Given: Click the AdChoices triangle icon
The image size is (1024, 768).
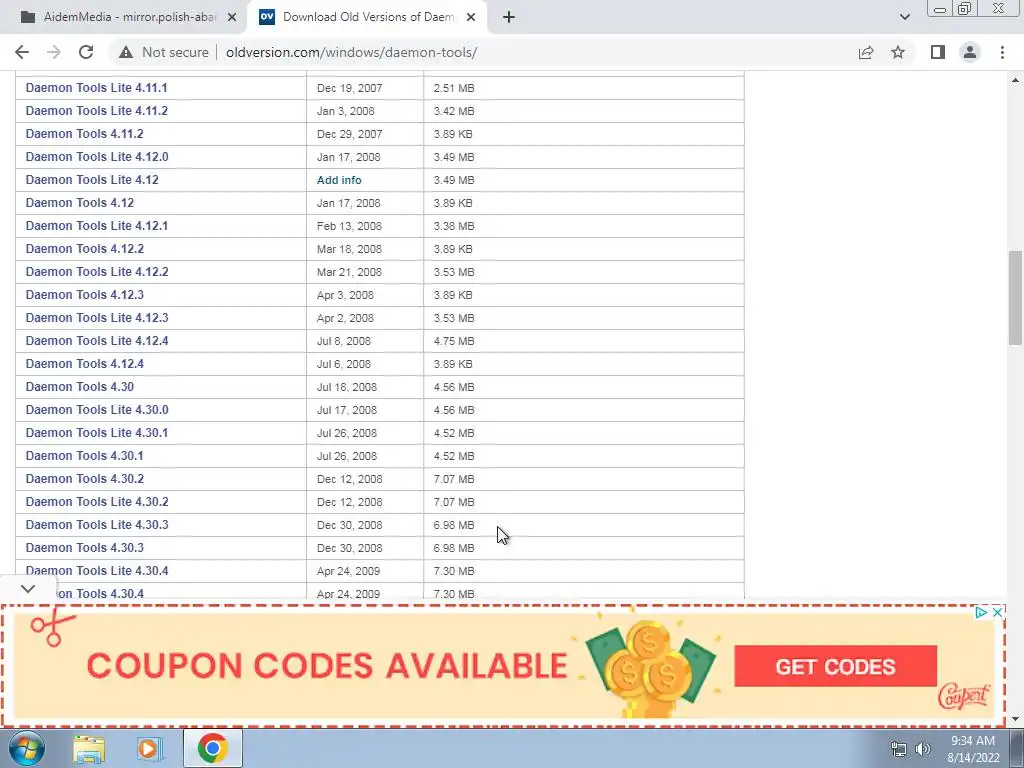Looking at the screenshot, I should 981,613.
